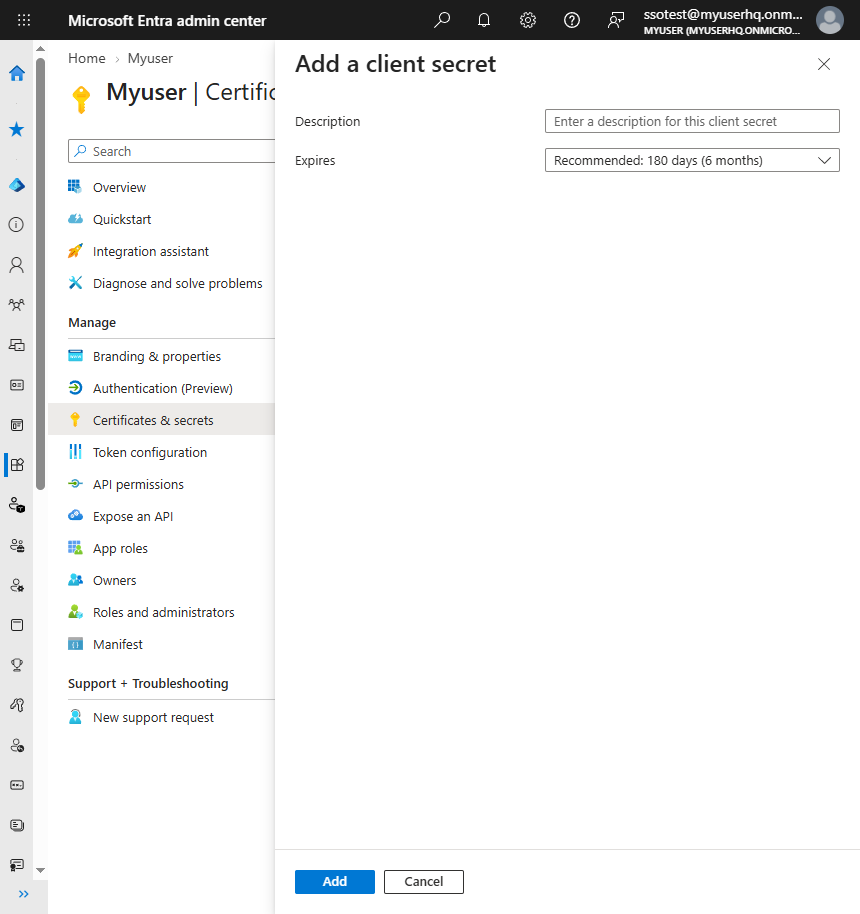Viewport: 860px width, 914px height.
Task: Open Manifest editor
Action: pyautogui.click(x=118, y=645)
